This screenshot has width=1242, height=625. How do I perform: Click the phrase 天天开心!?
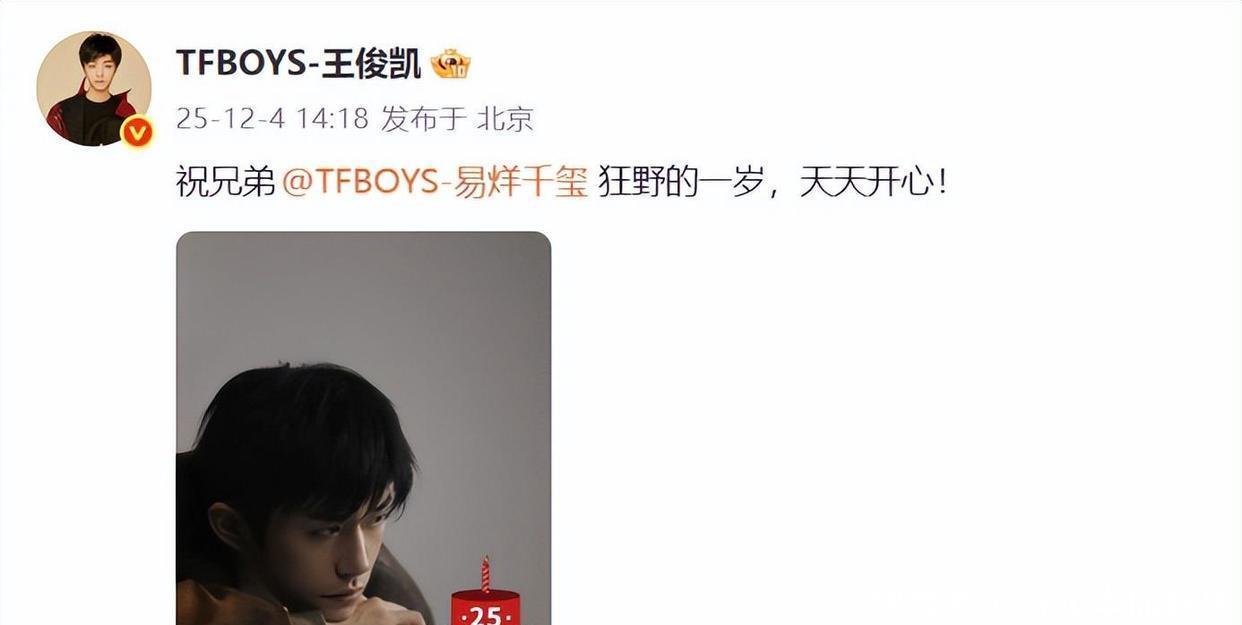click(x=872, y=182)
